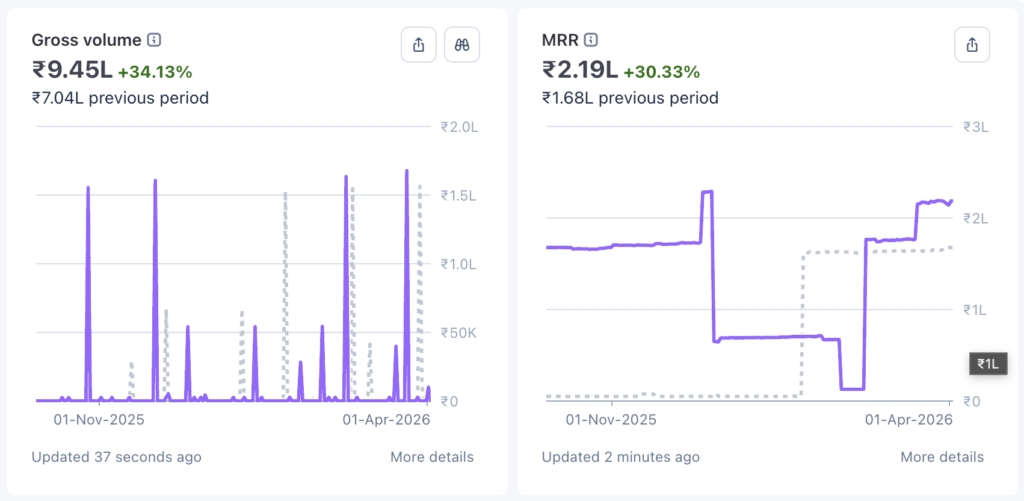Click the share icon on MRR card
Image resolution: width=1024 pixels, height=501 pixels.
(x=972, y=44)
